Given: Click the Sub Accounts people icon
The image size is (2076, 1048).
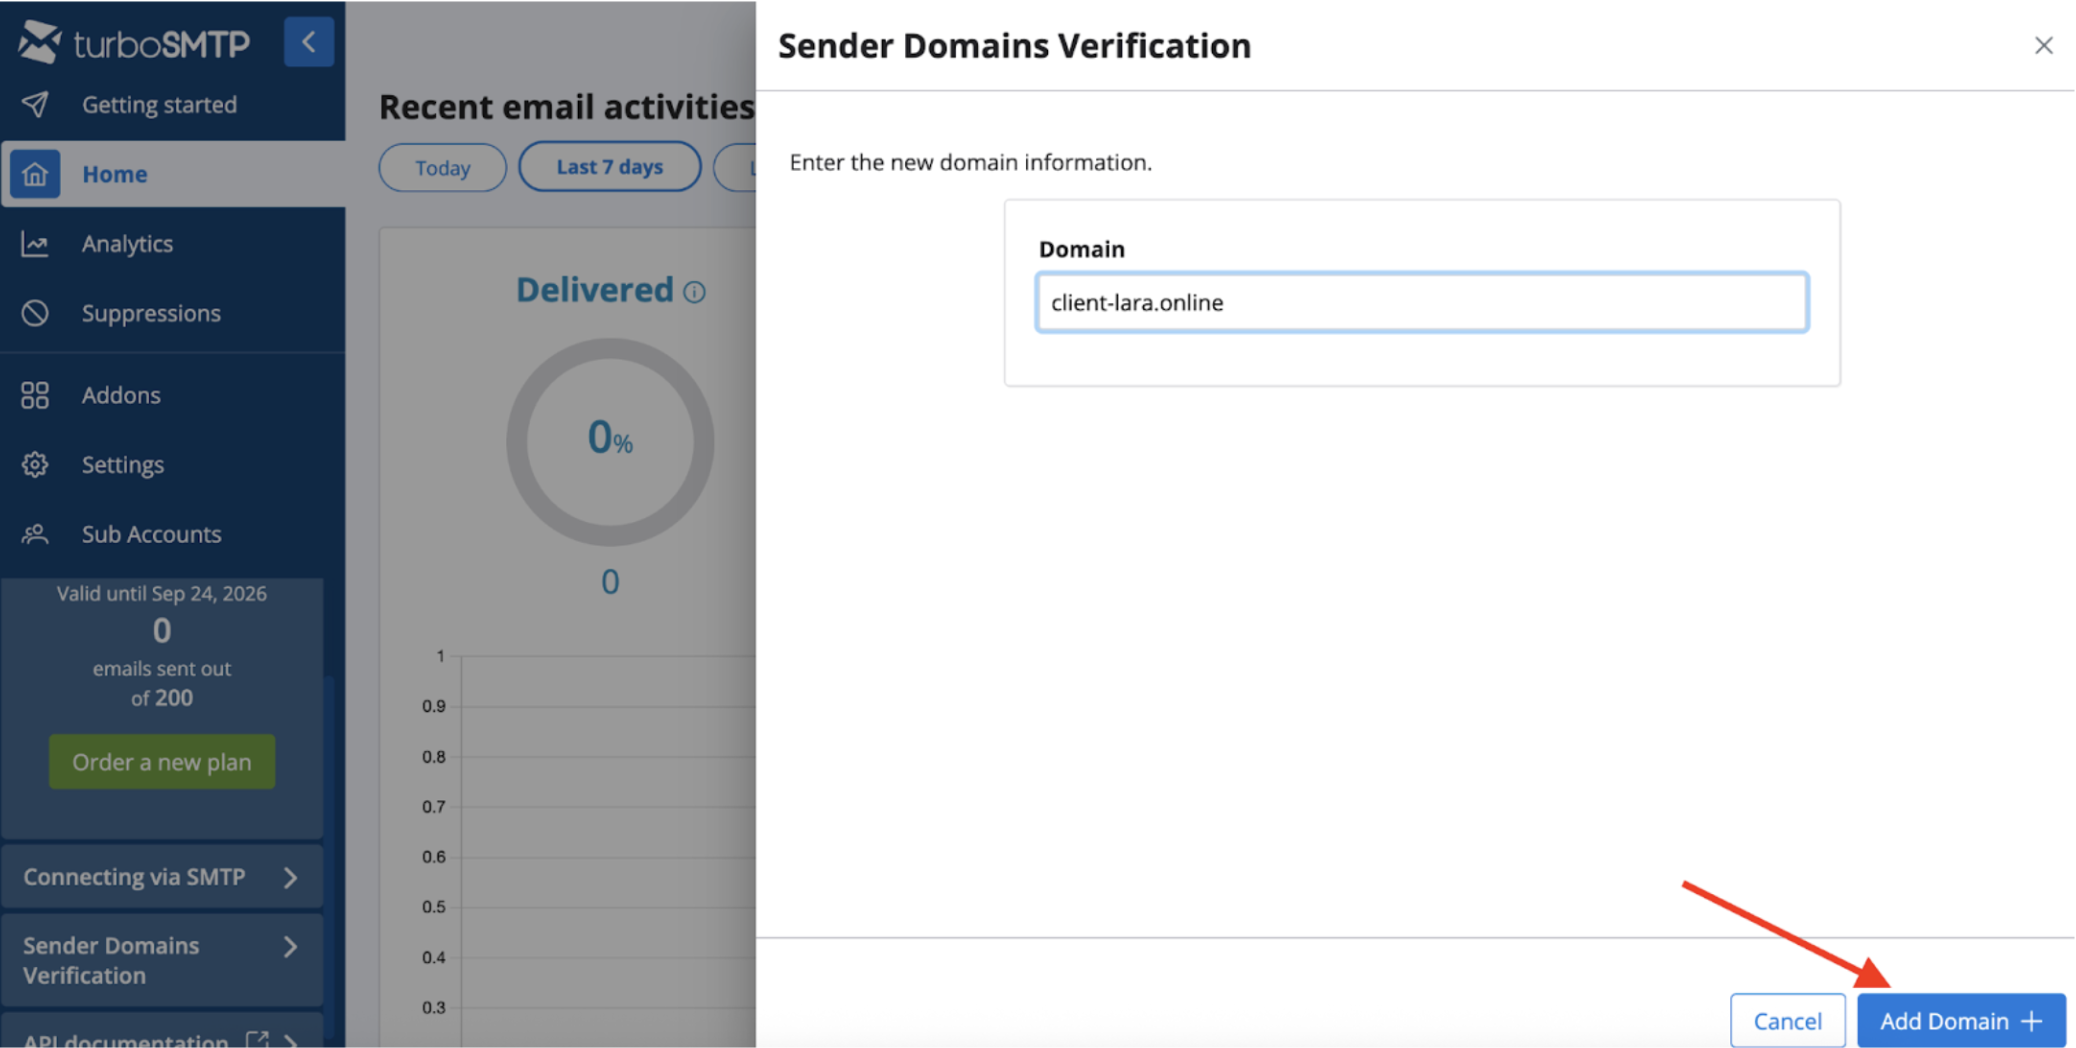Looking at the screenshot, I should click(35, 534).
